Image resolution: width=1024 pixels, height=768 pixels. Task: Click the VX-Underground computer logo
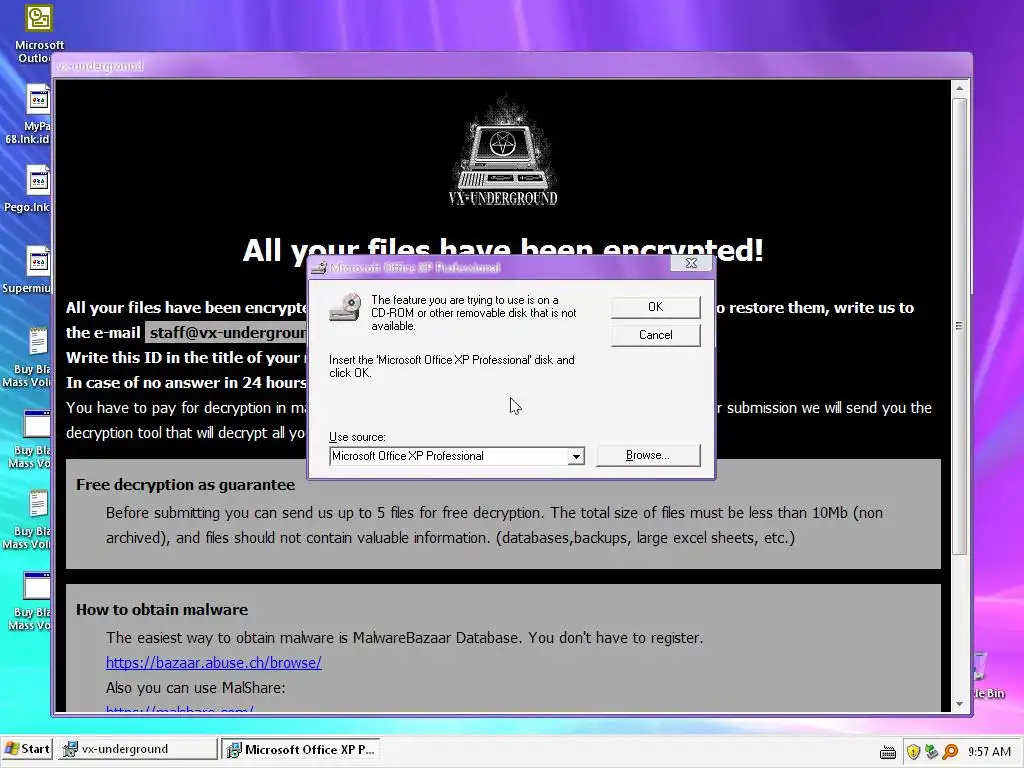tap(503, 152)
